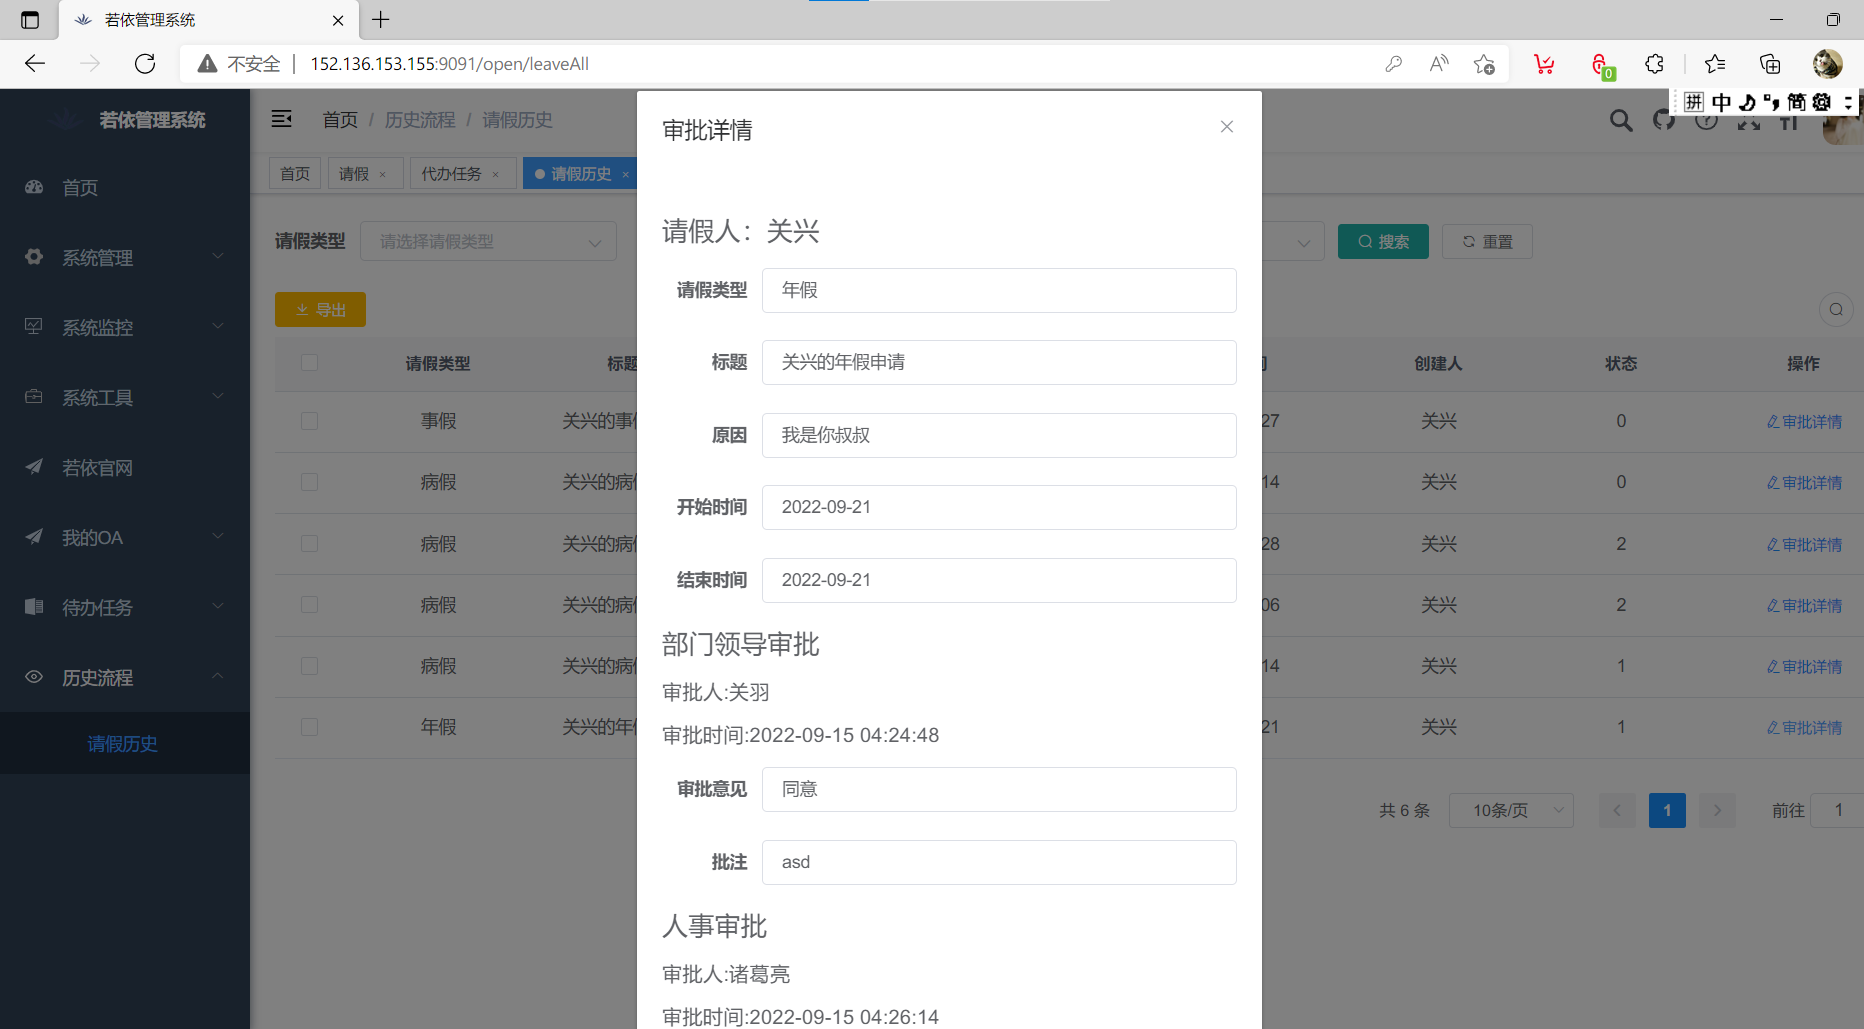
Task: Check the 事假 row checkbox
Action: pyautogui.click(x=309, y=421)
